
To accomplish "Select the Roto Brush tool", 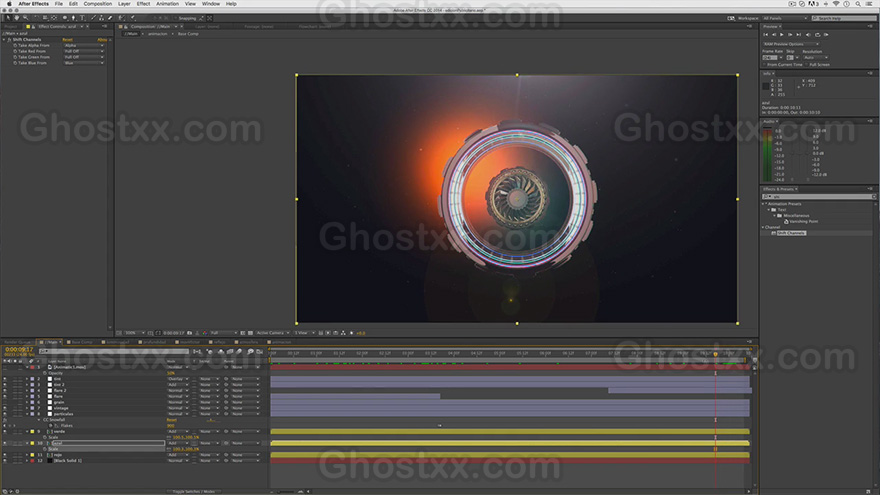I will (121, 18).
